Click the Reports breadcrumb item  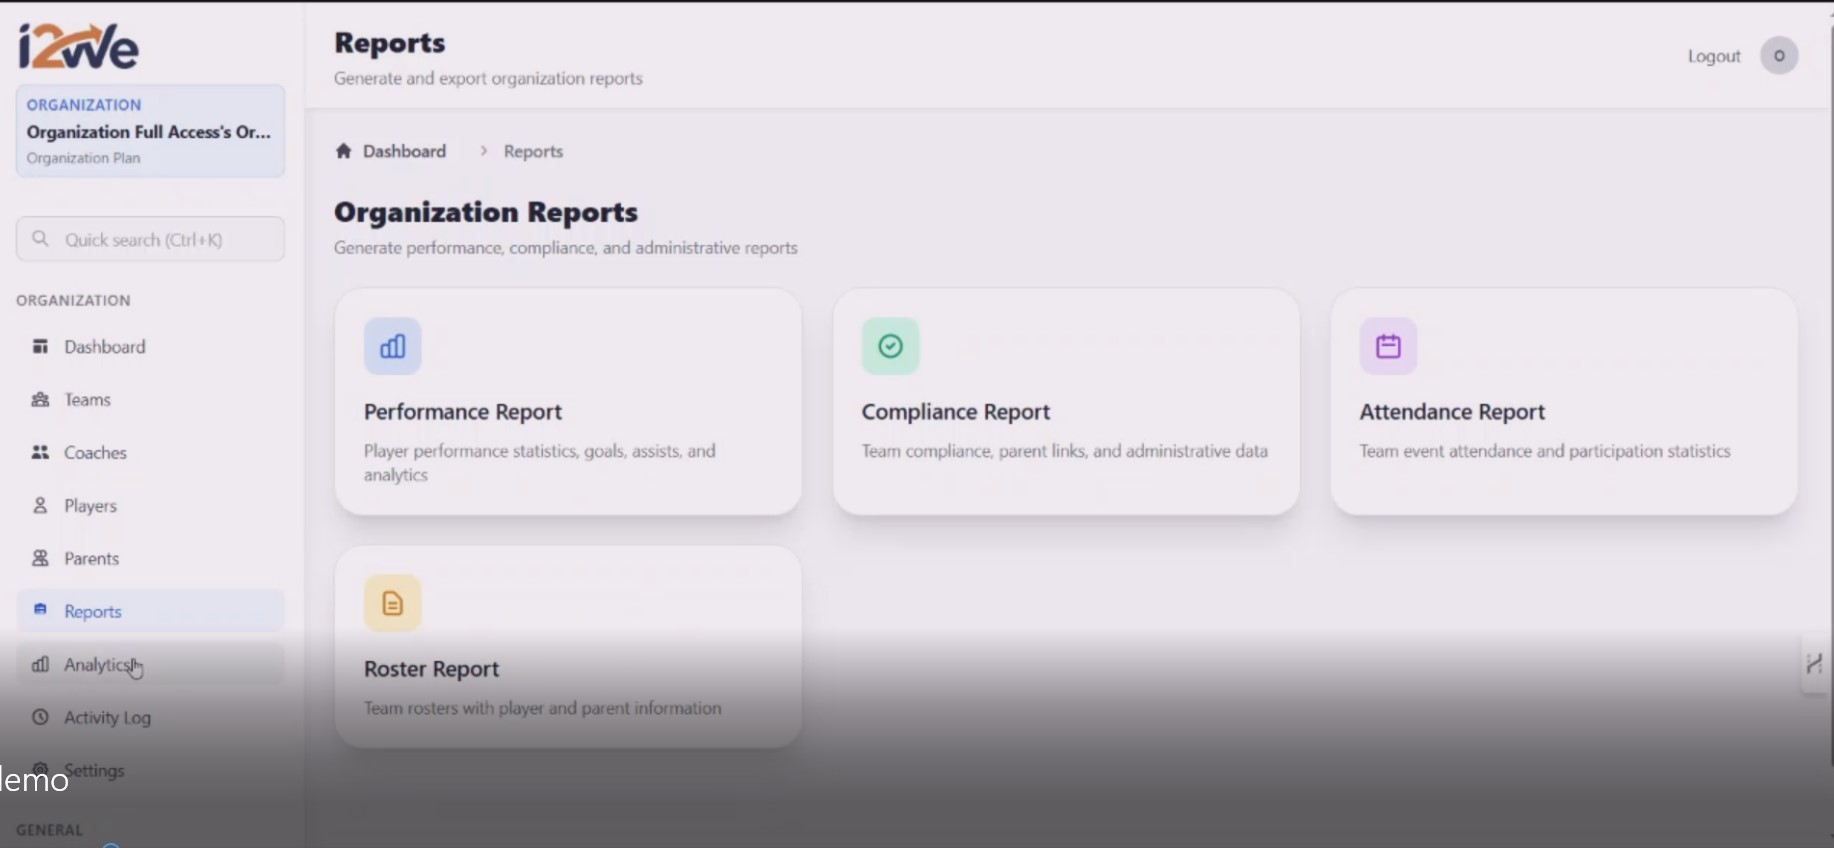(x=533, y=151)
